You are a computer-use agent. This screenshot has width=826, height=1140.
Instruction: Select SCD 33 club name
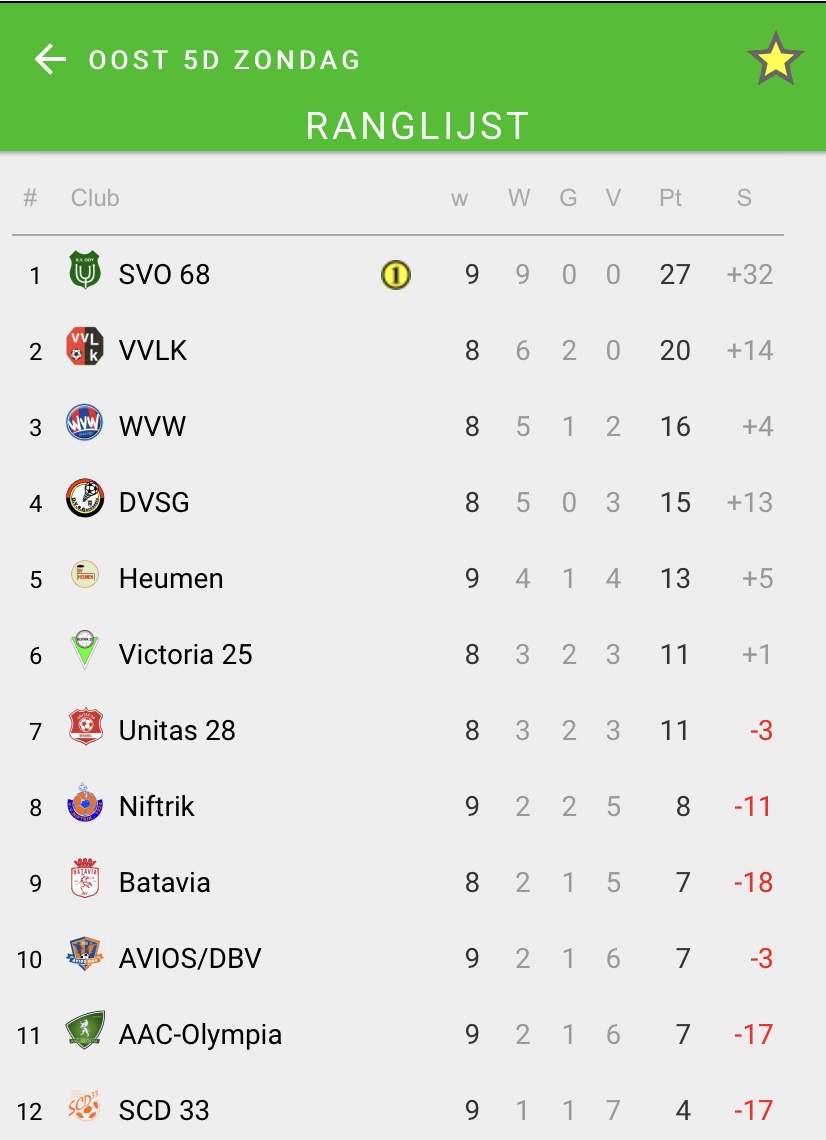(x=164, y=1110)
